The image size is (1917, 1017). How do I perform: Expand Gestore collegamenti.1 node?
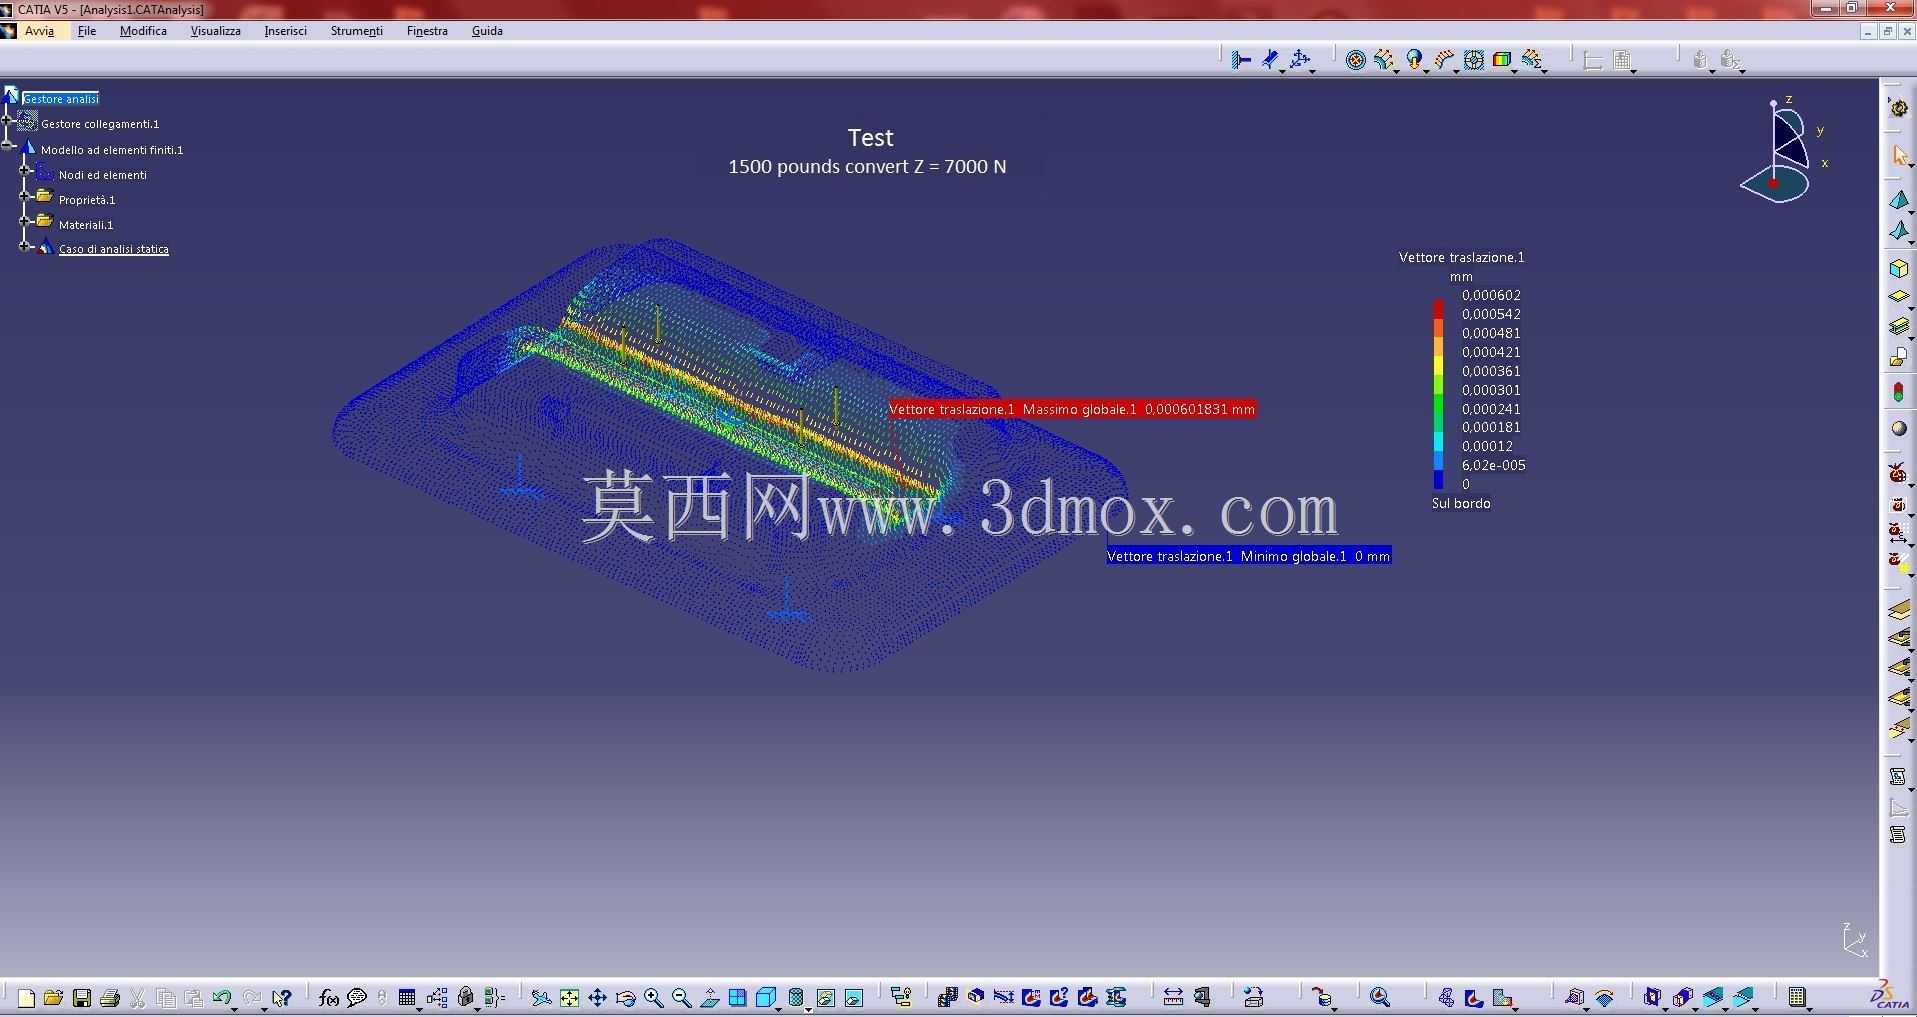pyautogui.click(x=7, y=121)
